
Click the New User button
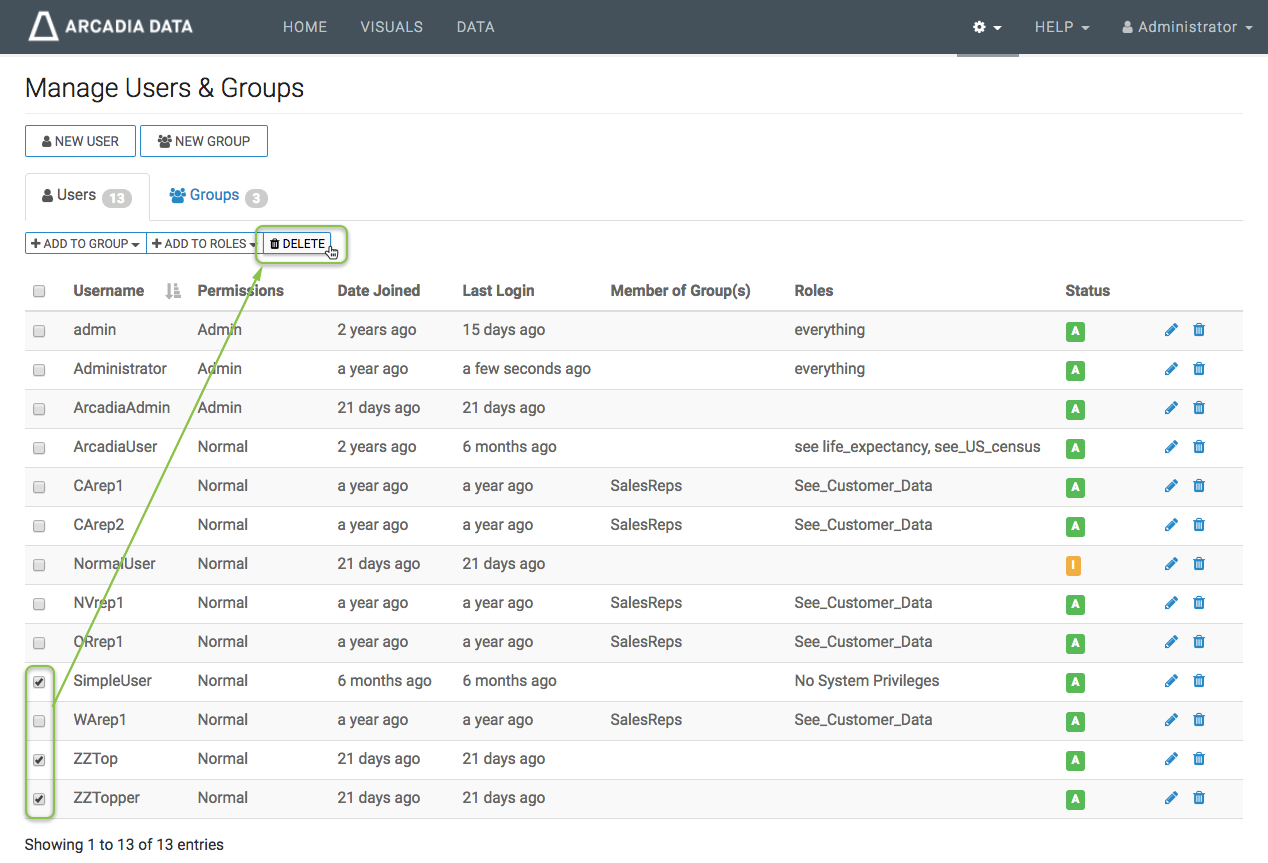point(80,141)
